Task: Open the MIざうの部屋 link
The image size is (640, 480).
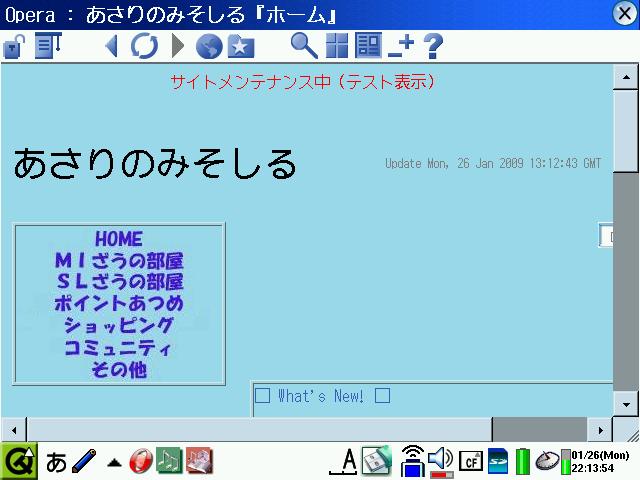Action: [x=119, y=260]
